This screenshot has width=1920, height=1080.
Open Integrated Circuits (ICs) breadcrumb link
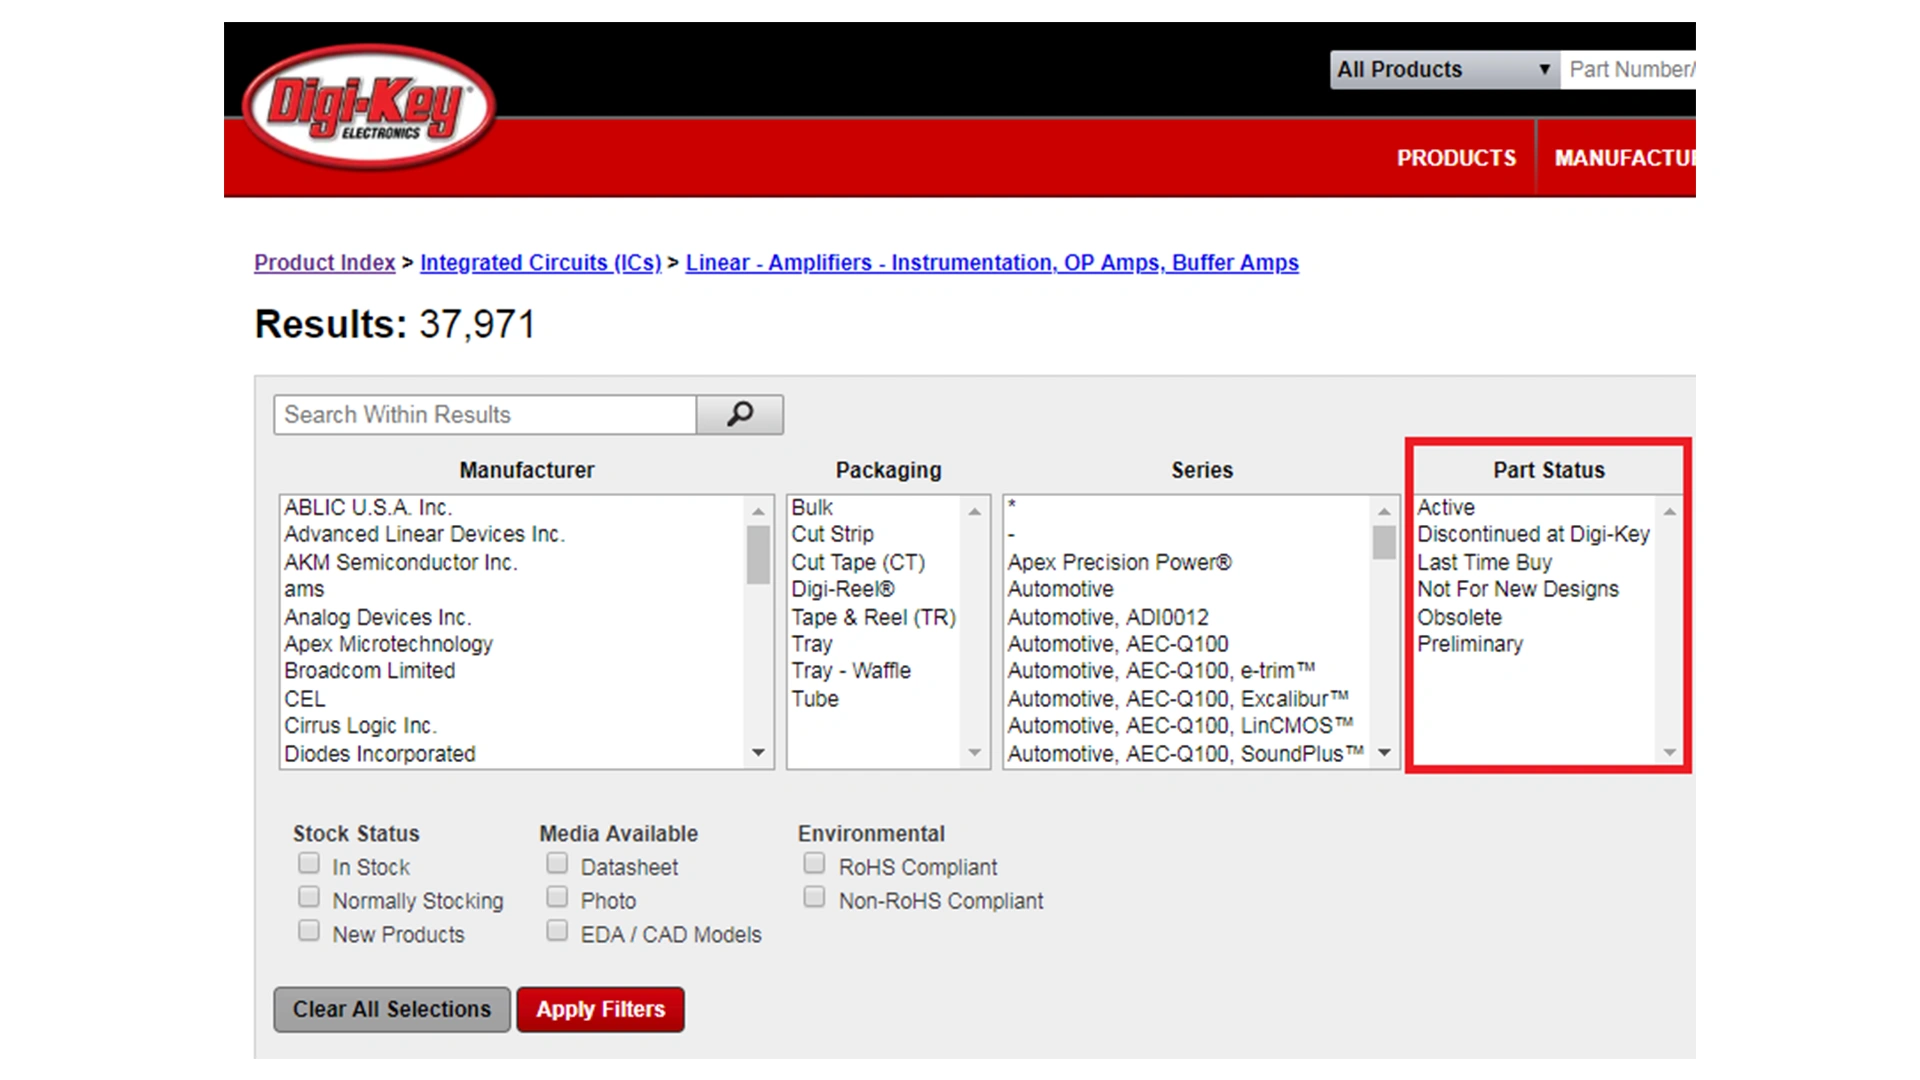[540, 263]
